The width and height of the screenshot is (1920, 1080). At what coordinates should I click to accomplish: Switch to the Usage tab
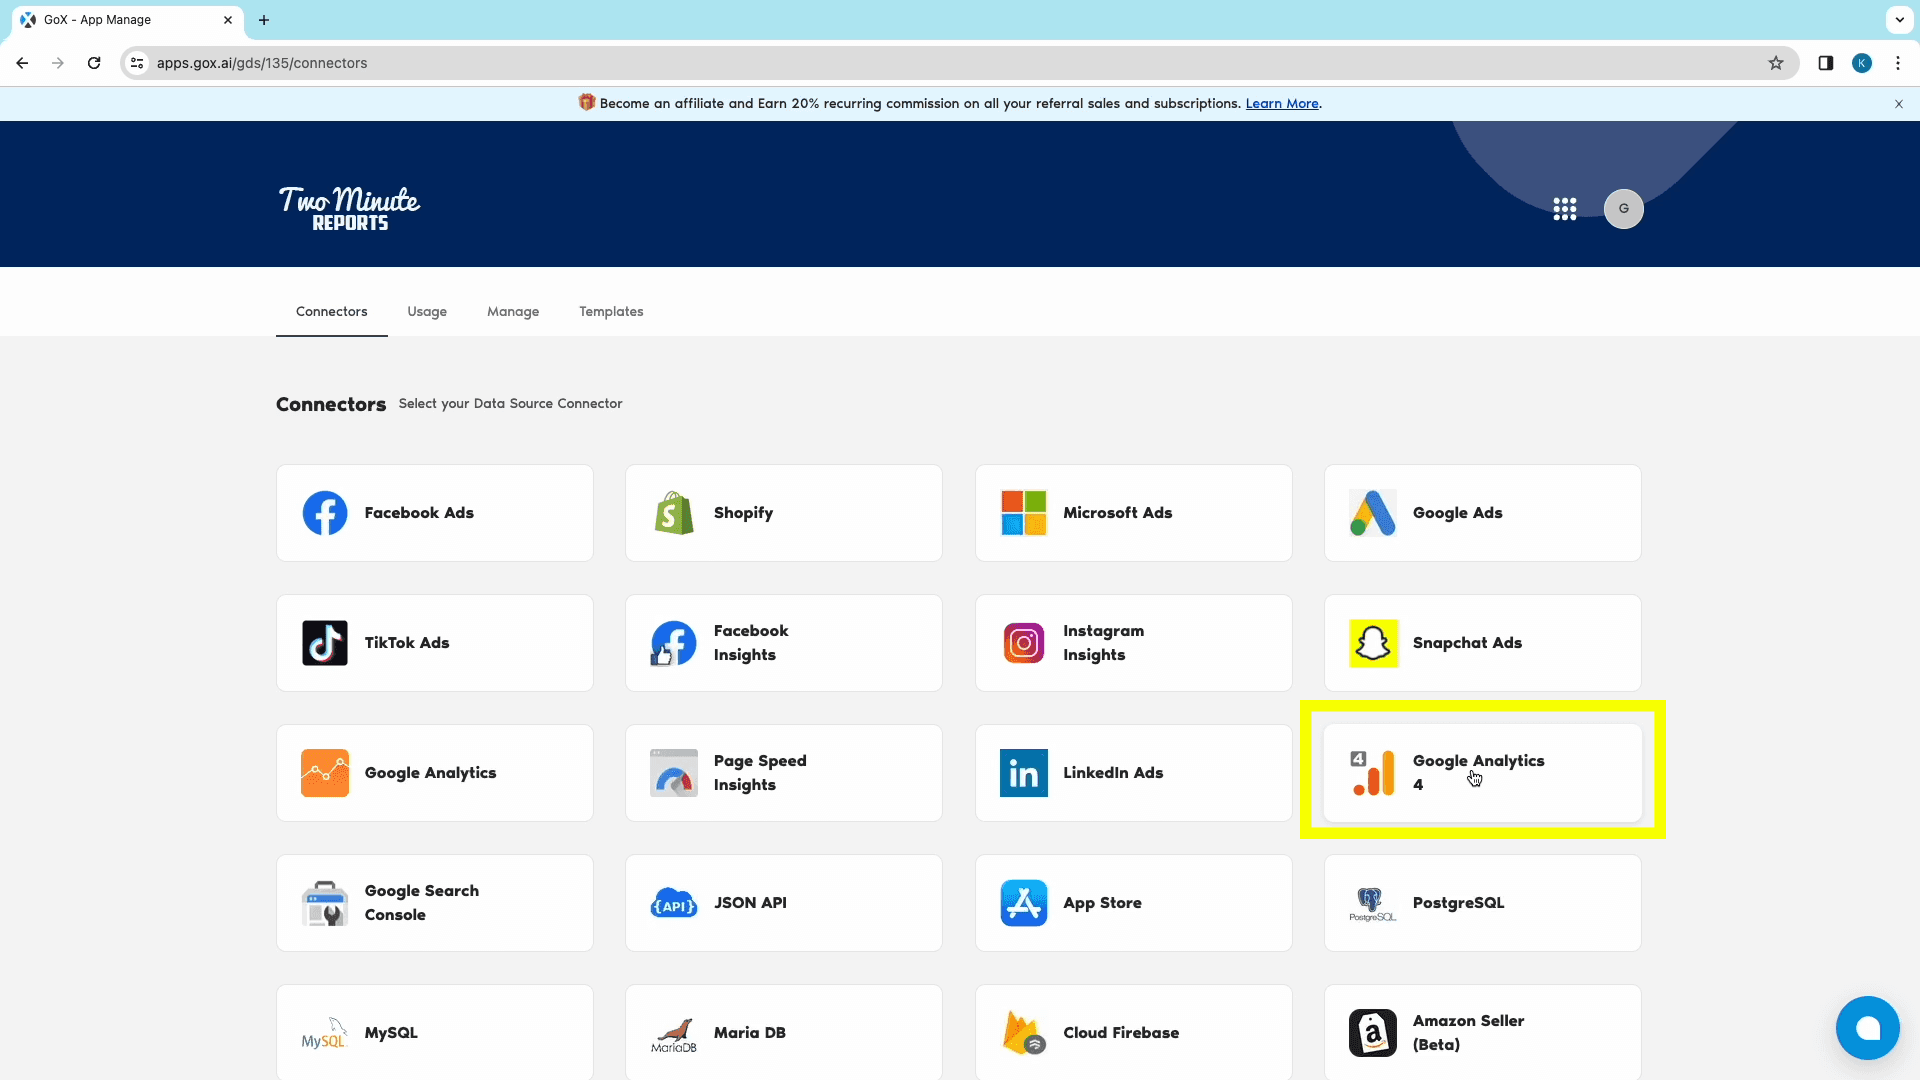click(427, 312)
